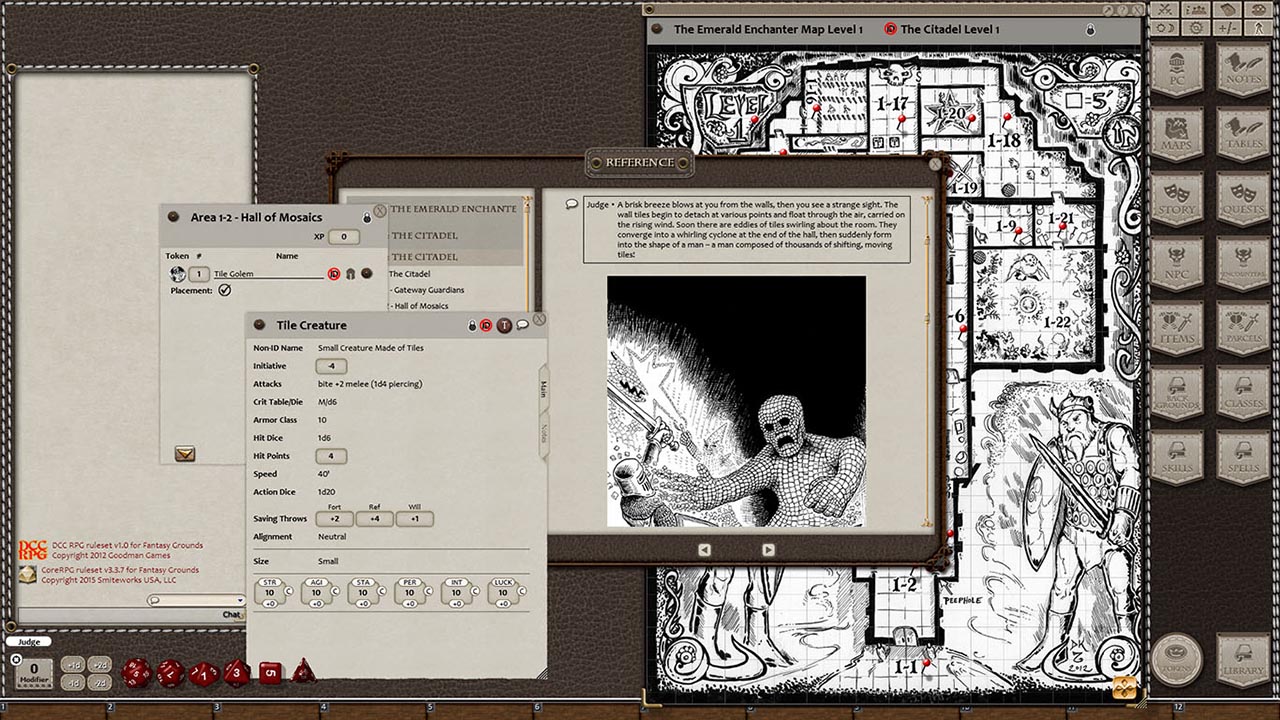Click the Hit Points value field
1280x720 pixels.
click(330, 456)
